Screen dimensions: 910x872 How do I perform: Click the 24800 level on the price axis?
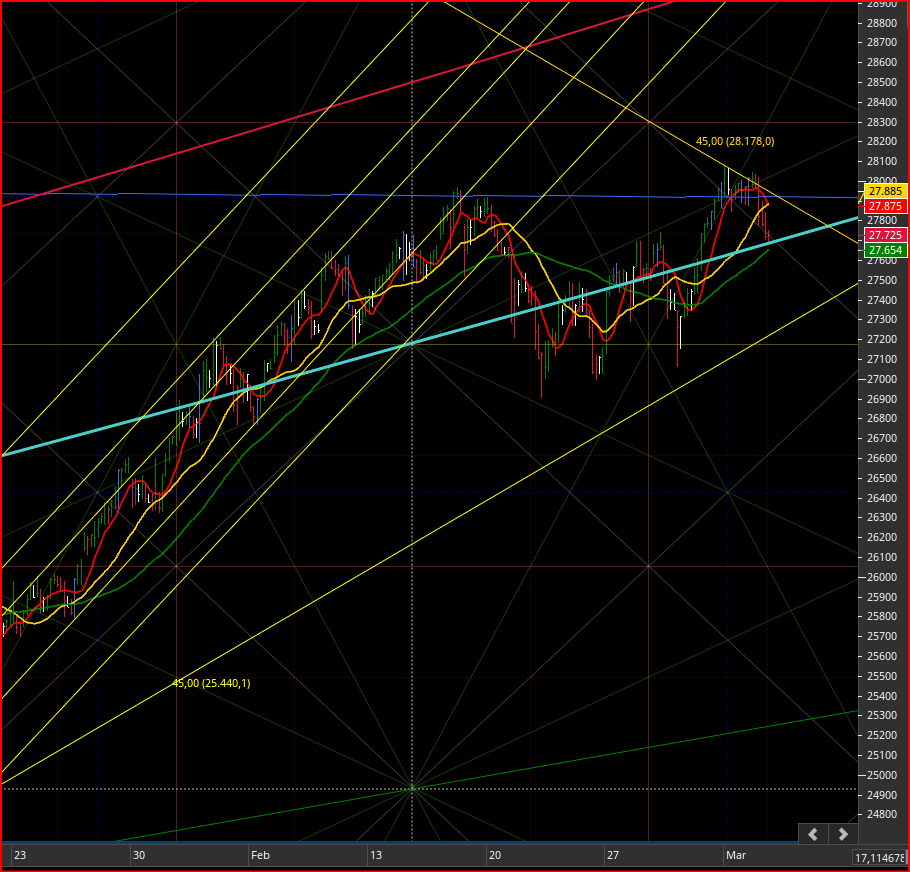882,815
